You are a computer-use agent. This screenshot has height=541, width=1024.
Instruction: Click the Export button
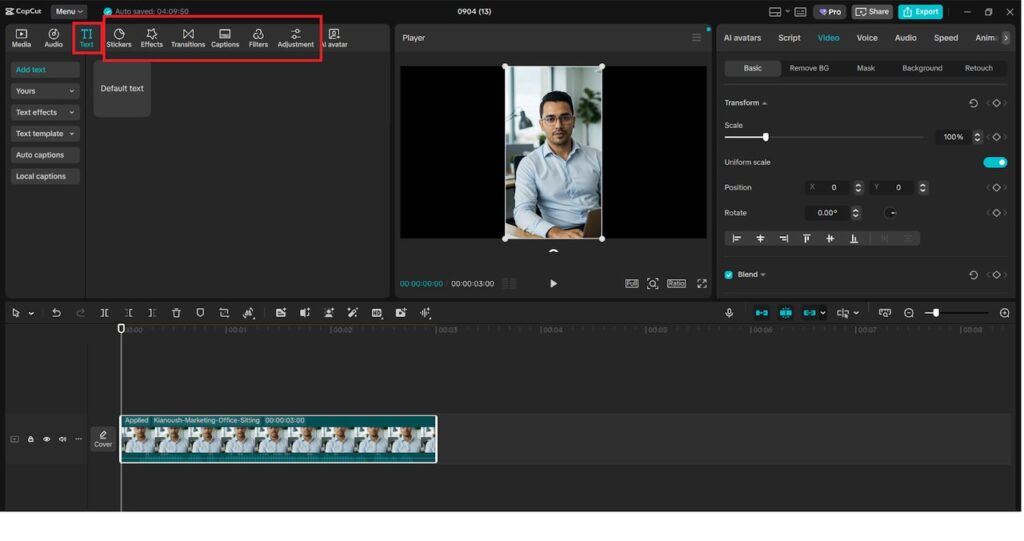[x=920, y=12]
